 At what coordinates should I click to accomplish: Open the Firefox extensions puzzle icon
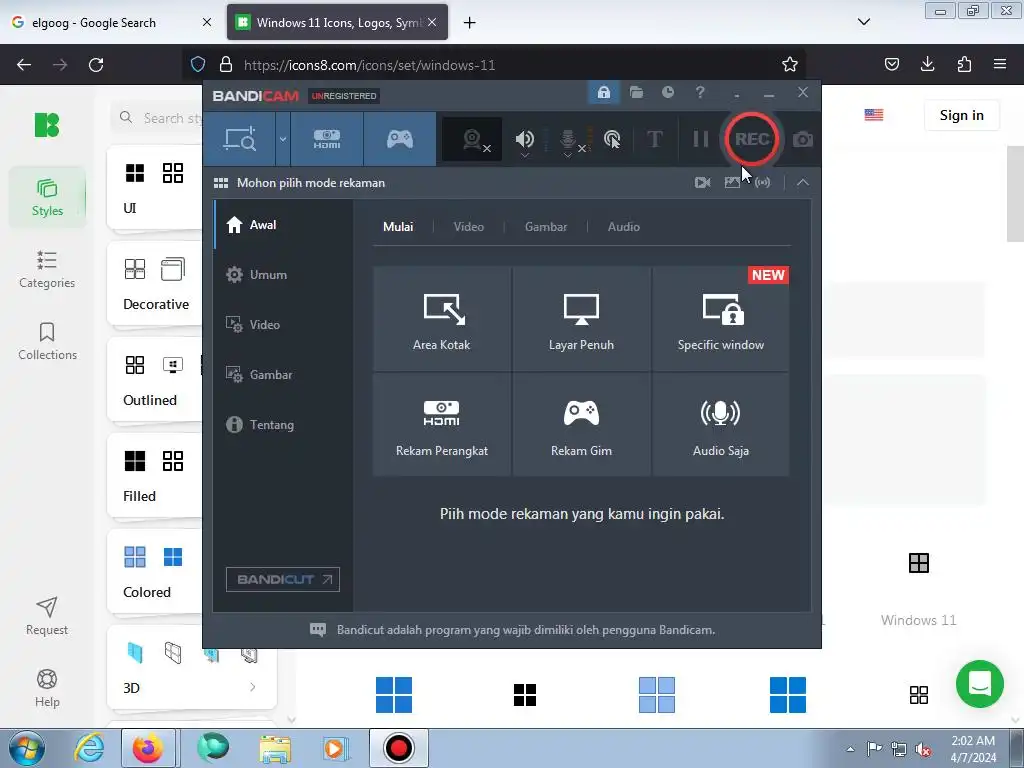964,64
